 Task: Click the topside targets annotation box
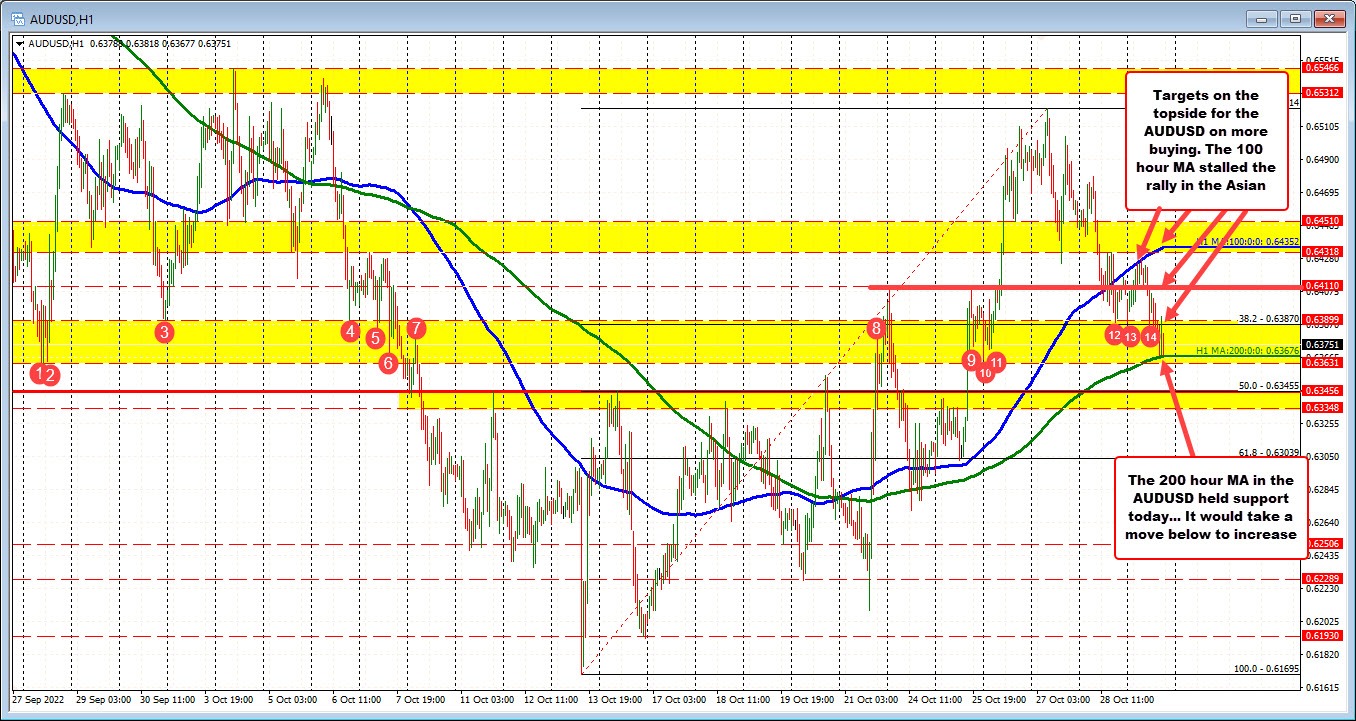click(1206, 140)
